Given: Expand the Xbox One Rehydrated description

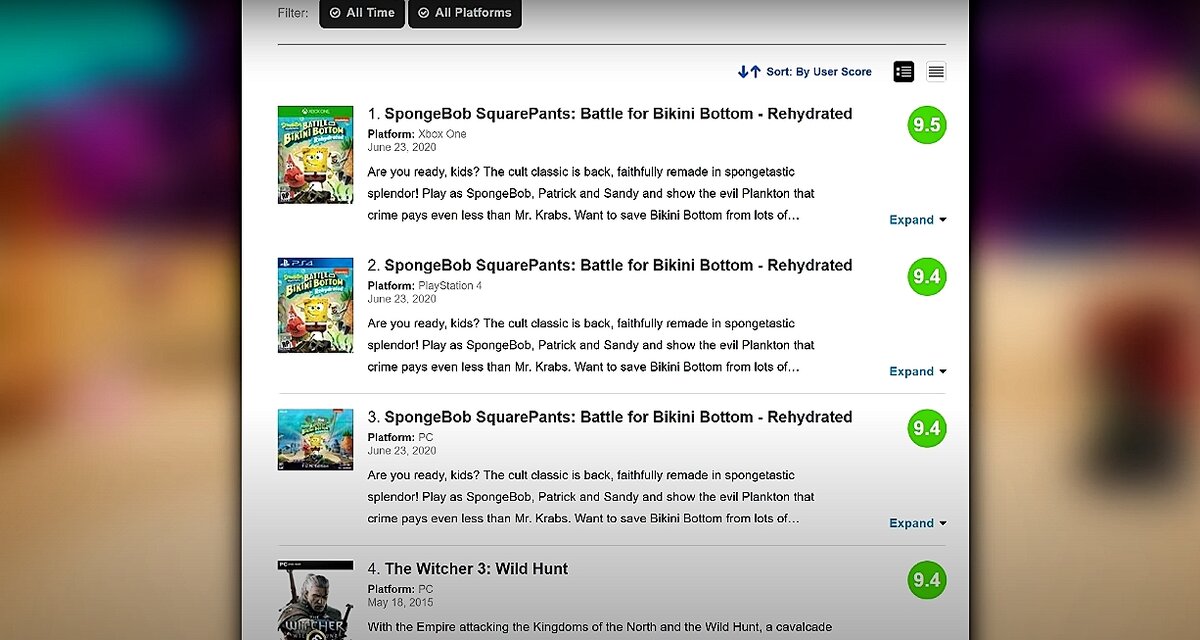Looking at the screenshot, I should pos(915,219).
